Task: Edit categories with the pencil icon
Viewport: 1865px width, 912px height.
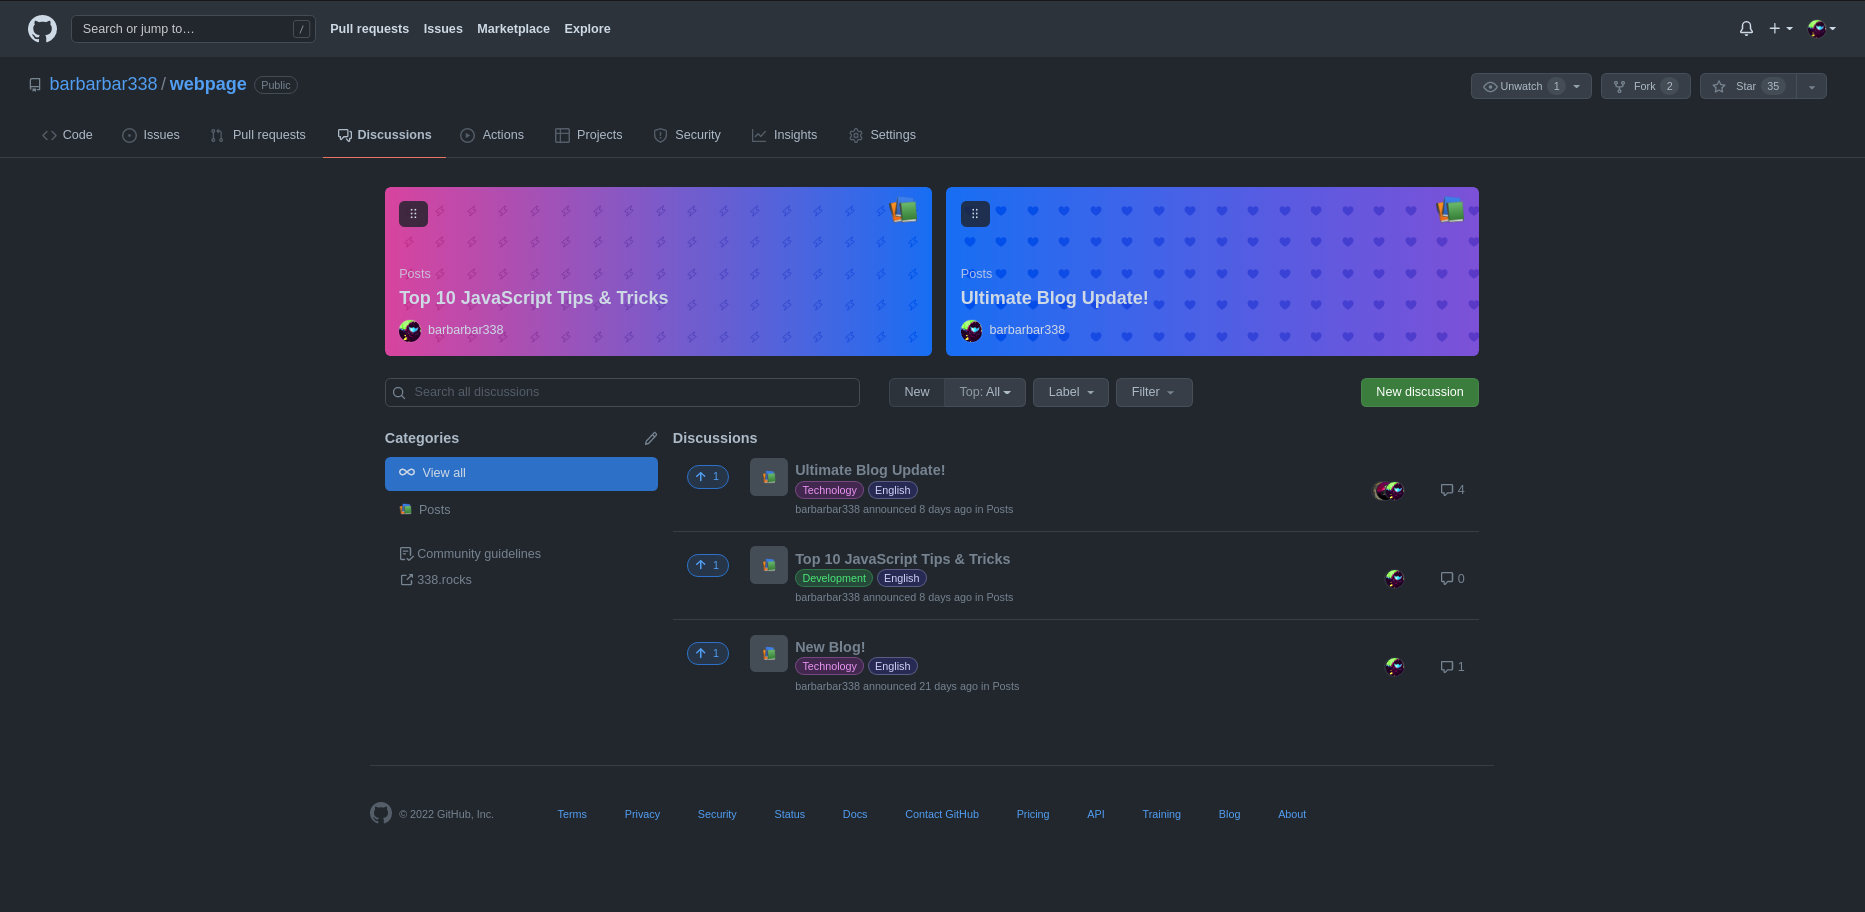Action: click(651, 438)
